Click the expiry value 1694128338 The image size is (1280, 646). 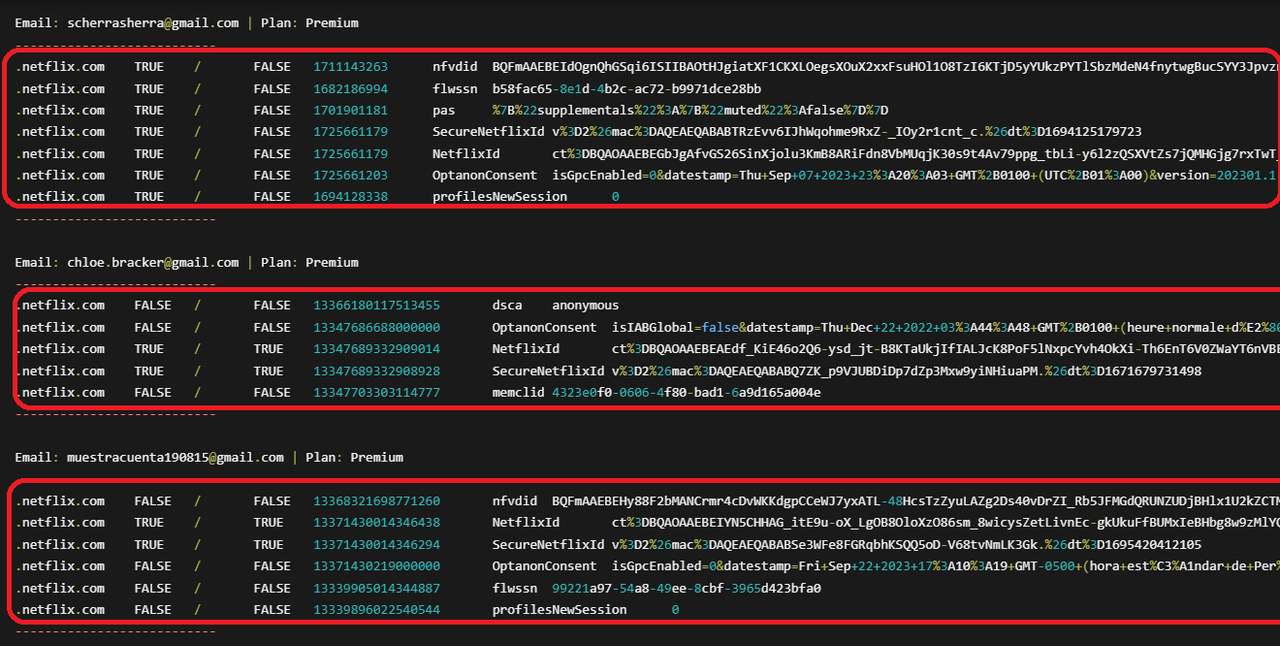[x=350, y=197]
